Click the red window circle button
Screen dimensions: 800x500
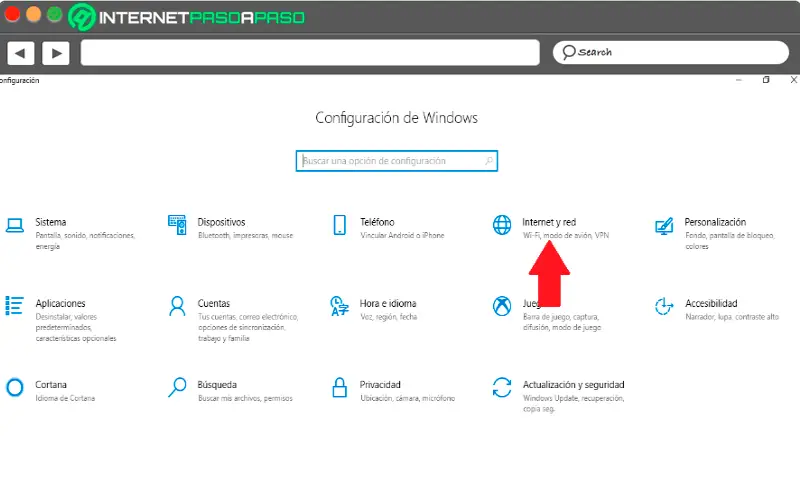pos(12,14)
